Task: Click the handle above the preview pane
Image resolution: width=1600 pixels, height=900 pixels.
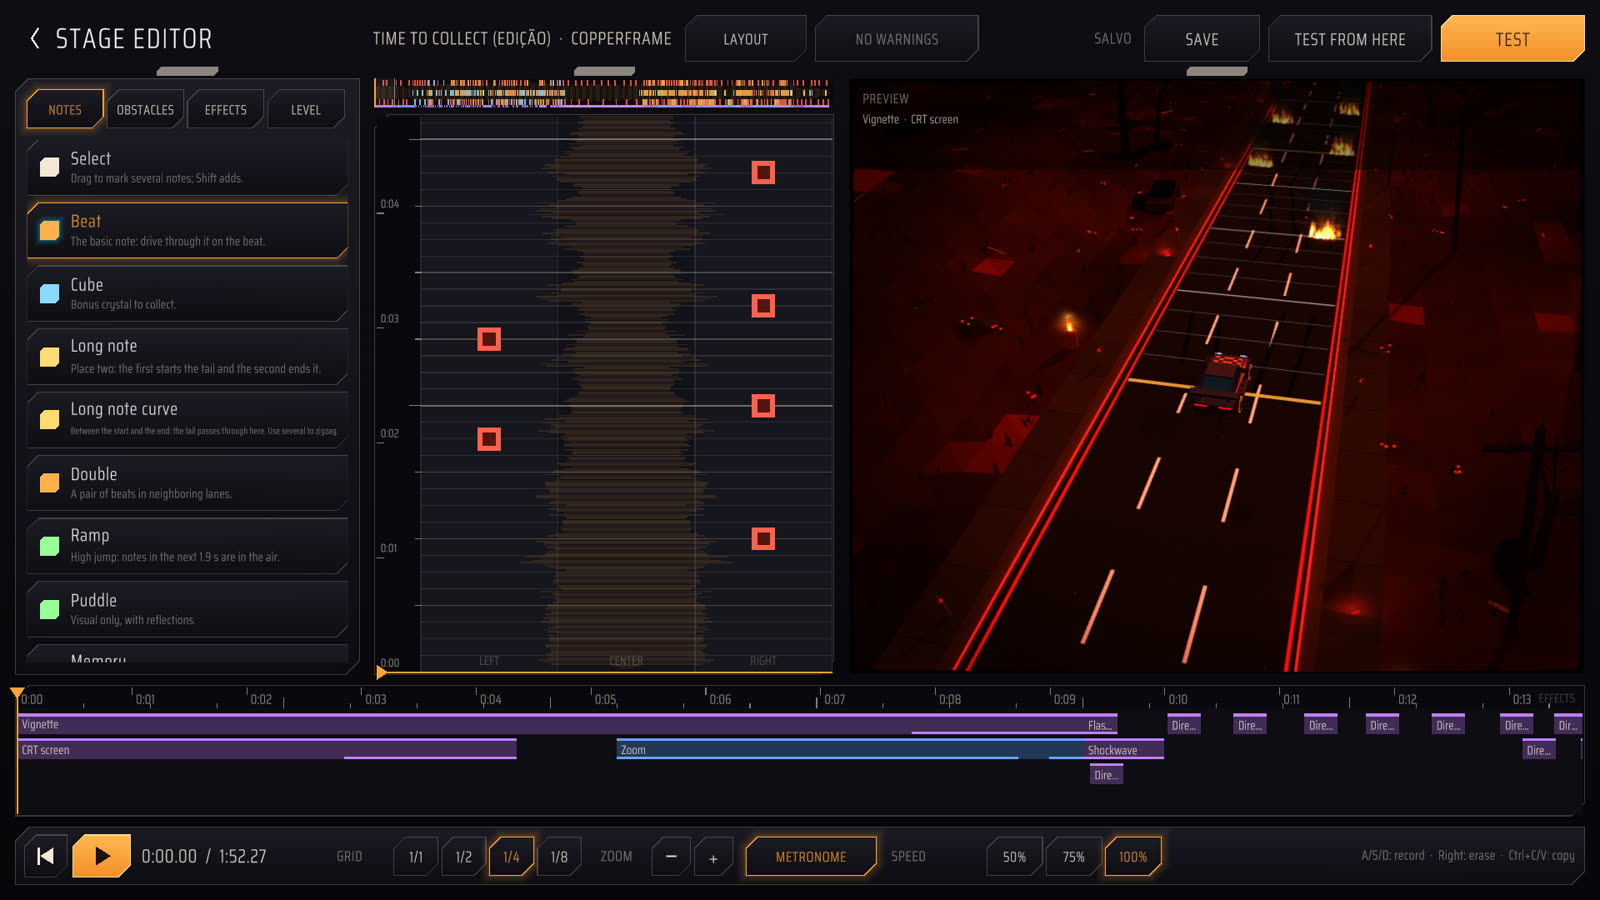Action: (x=1217, y=72)
